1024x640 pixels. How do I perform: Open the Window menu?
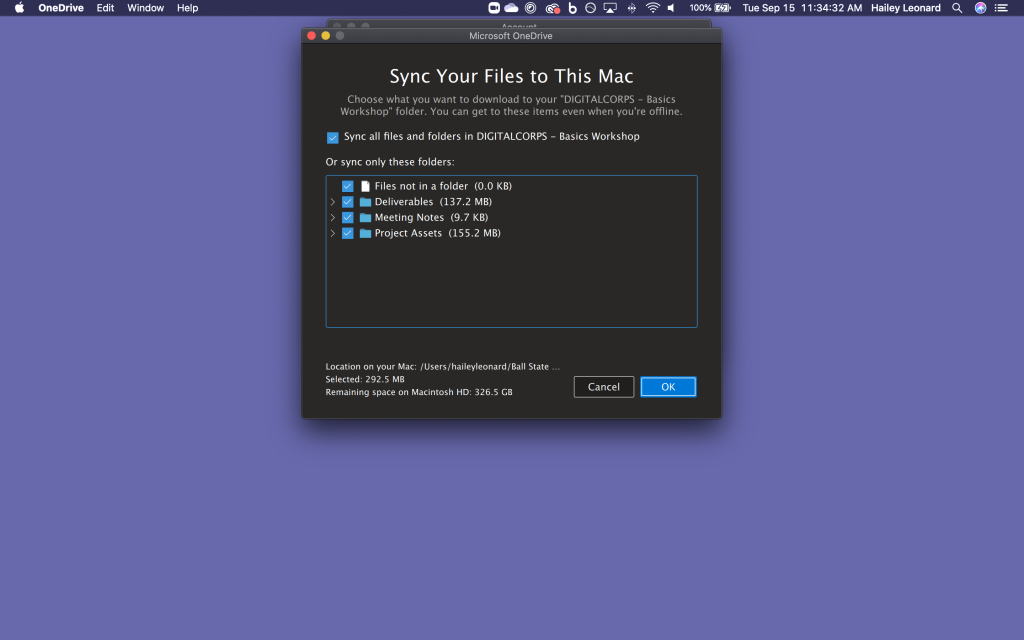click(145, 8)
